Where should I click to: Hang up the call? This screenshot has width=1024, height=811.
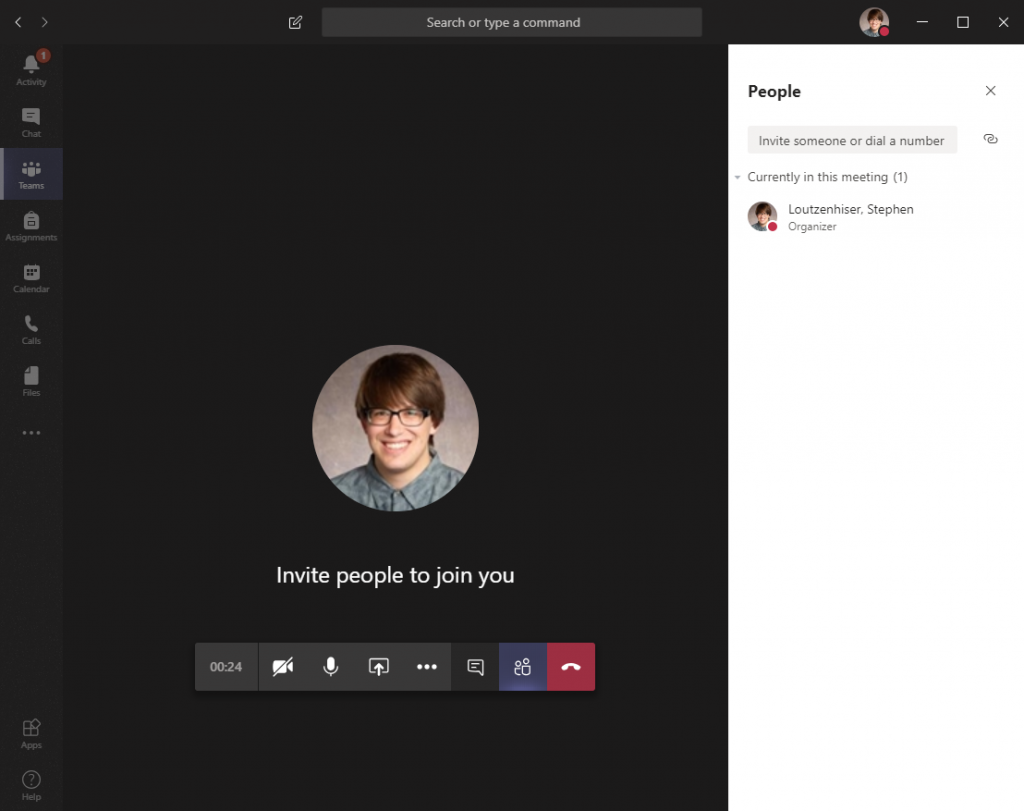pyautogui.click(x=571, y=667)
